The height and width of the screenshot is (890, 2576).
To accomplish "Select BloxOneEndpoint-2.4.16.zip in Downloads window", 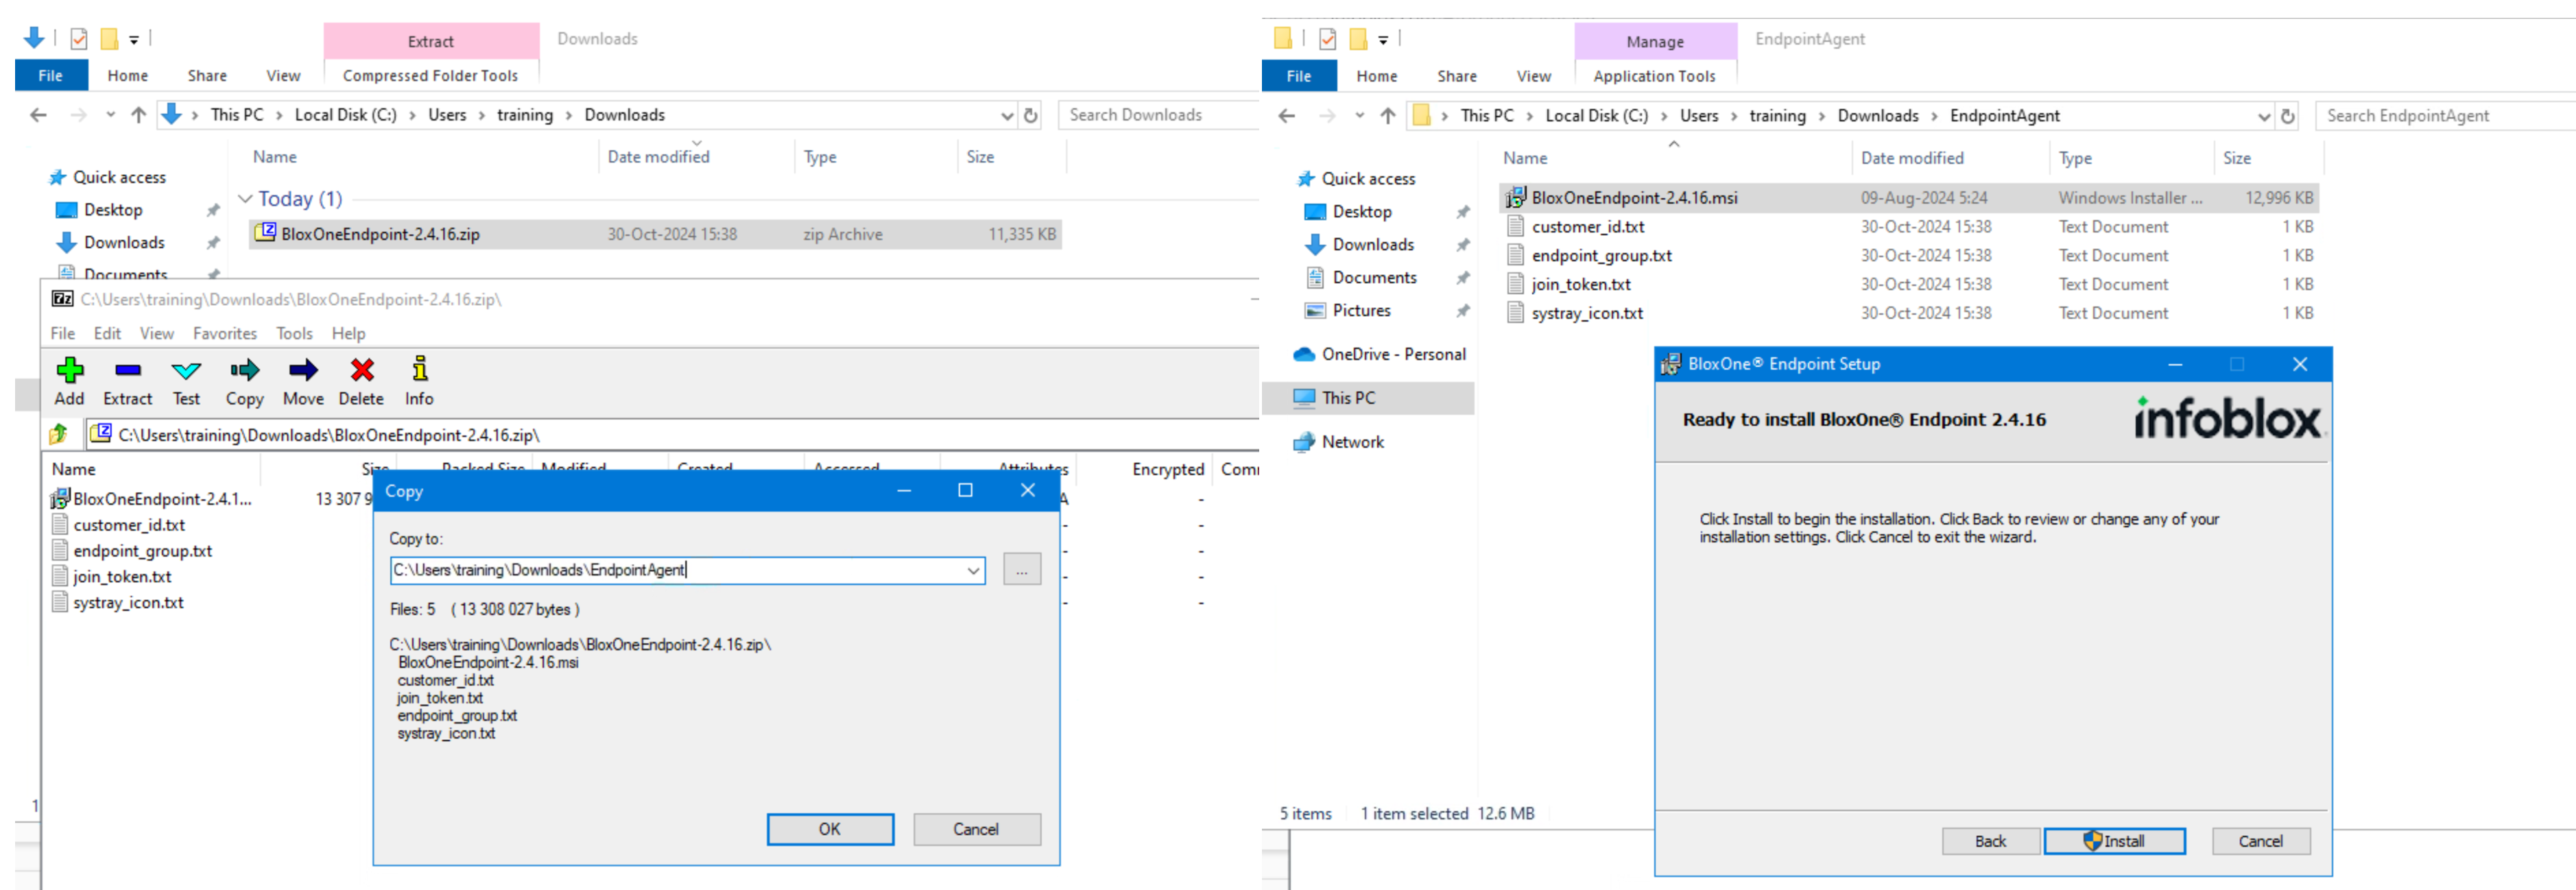I will point(655,234).
